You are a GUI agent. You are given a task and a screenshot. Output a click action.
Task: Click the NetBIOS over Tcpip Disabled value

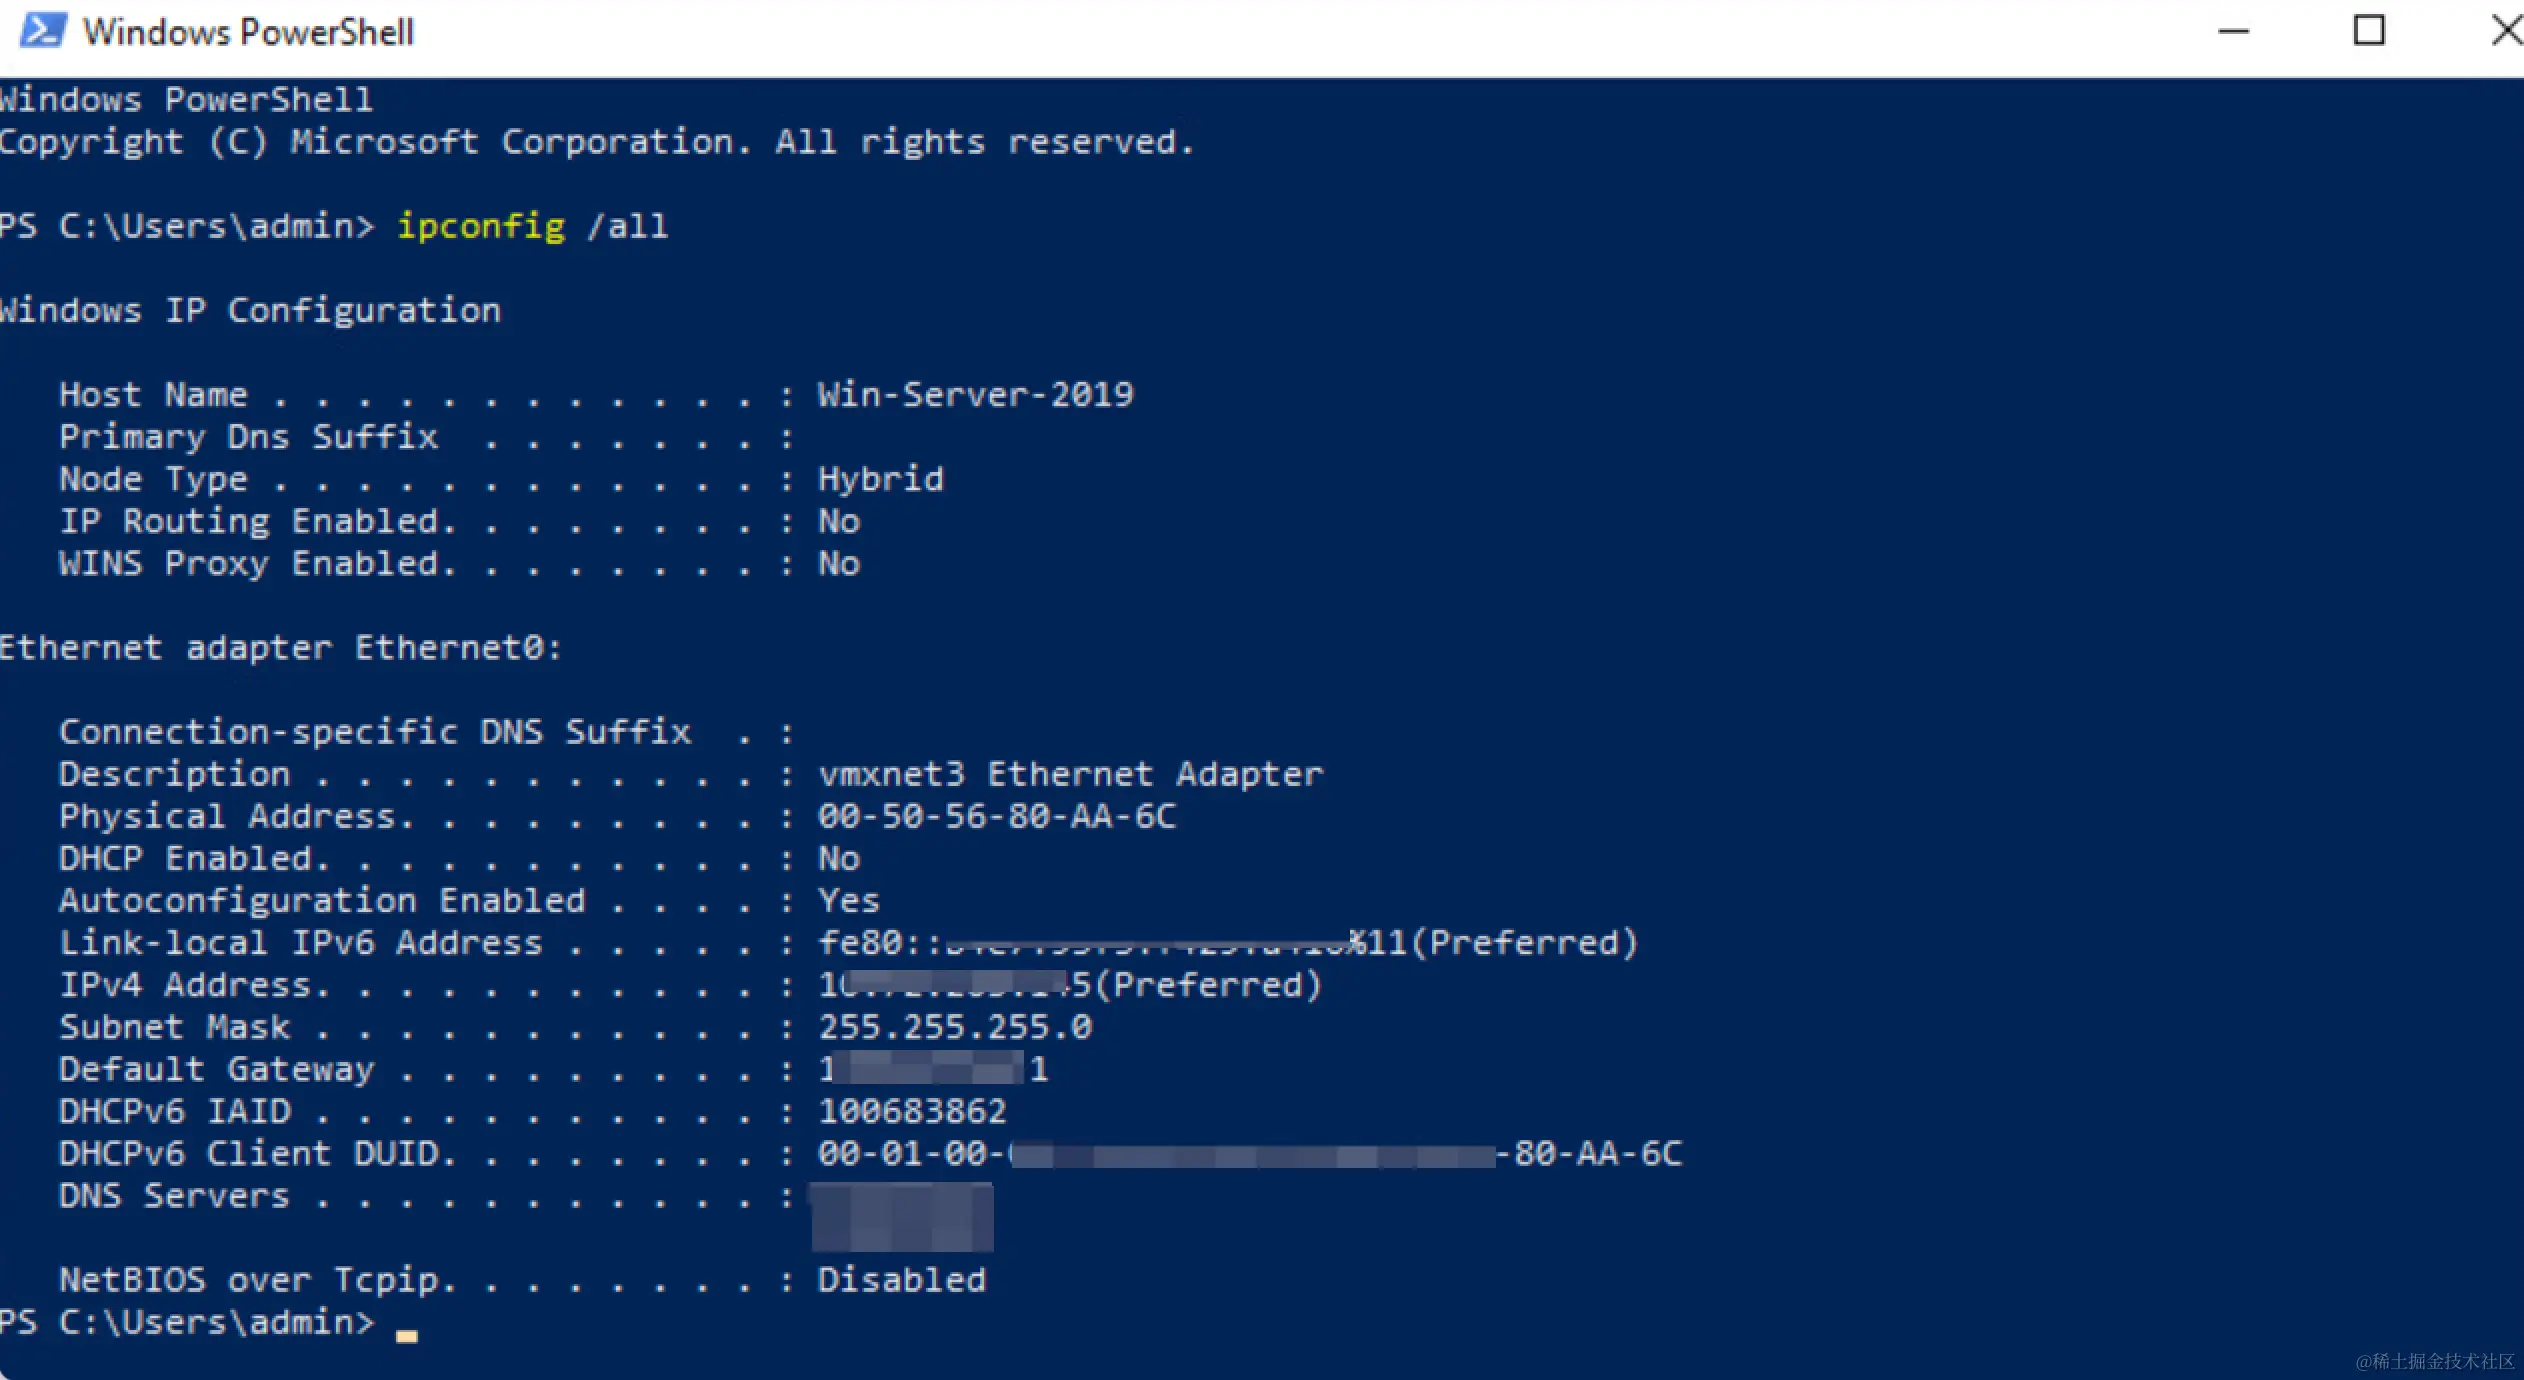901,1280
